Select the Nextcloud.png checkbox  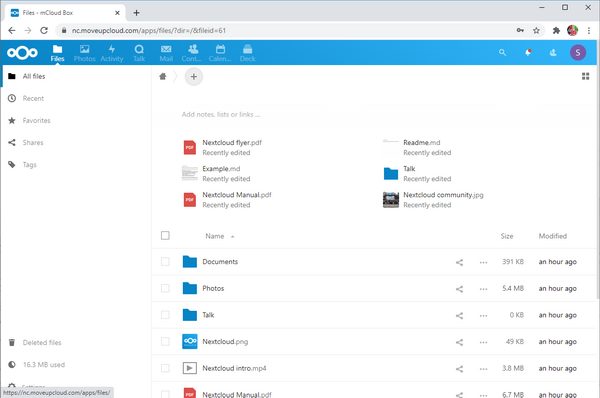point(165,341)
